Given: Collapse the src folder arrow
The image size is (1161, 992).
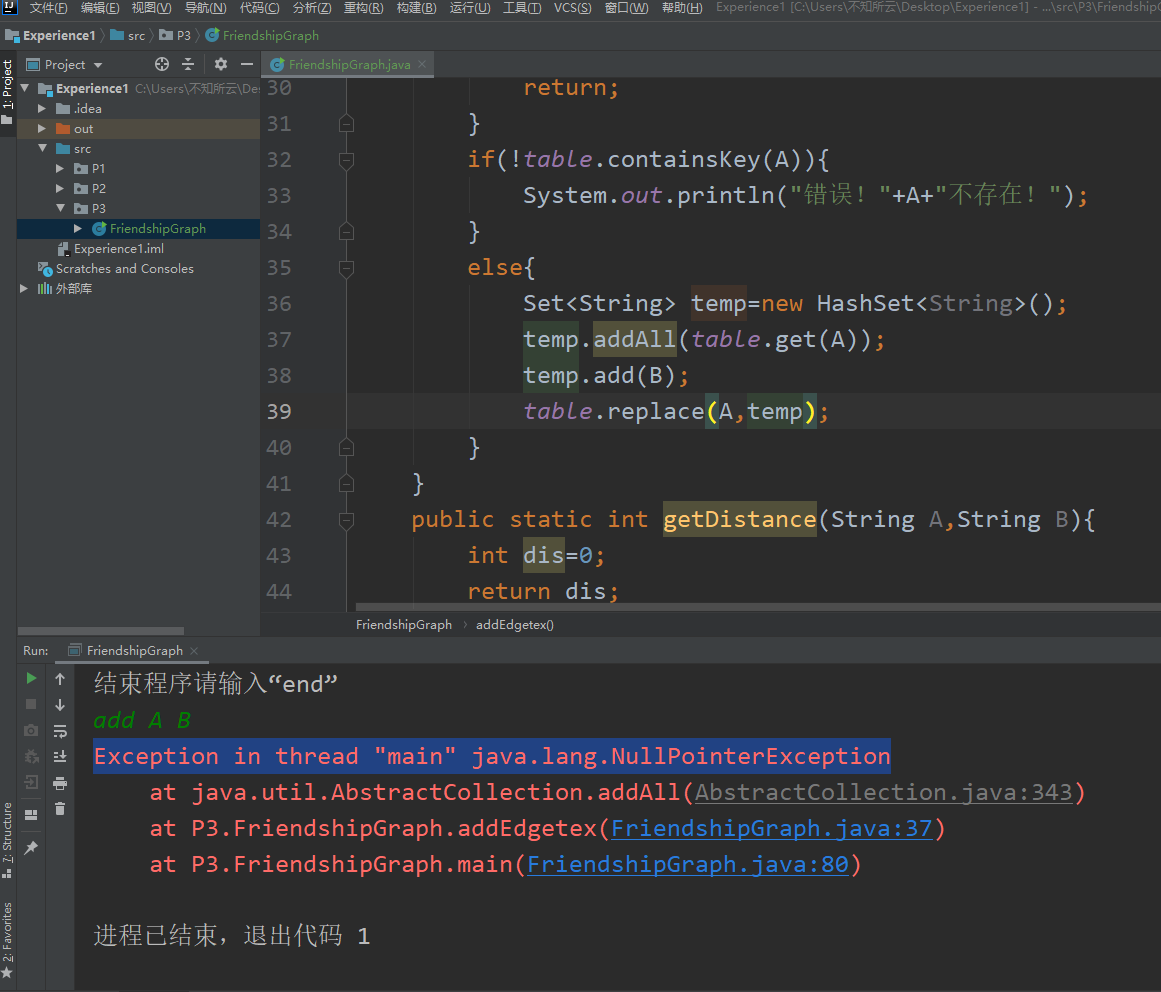Looking at the screenshot, I should pyautogui.click(x=42, y=148).
